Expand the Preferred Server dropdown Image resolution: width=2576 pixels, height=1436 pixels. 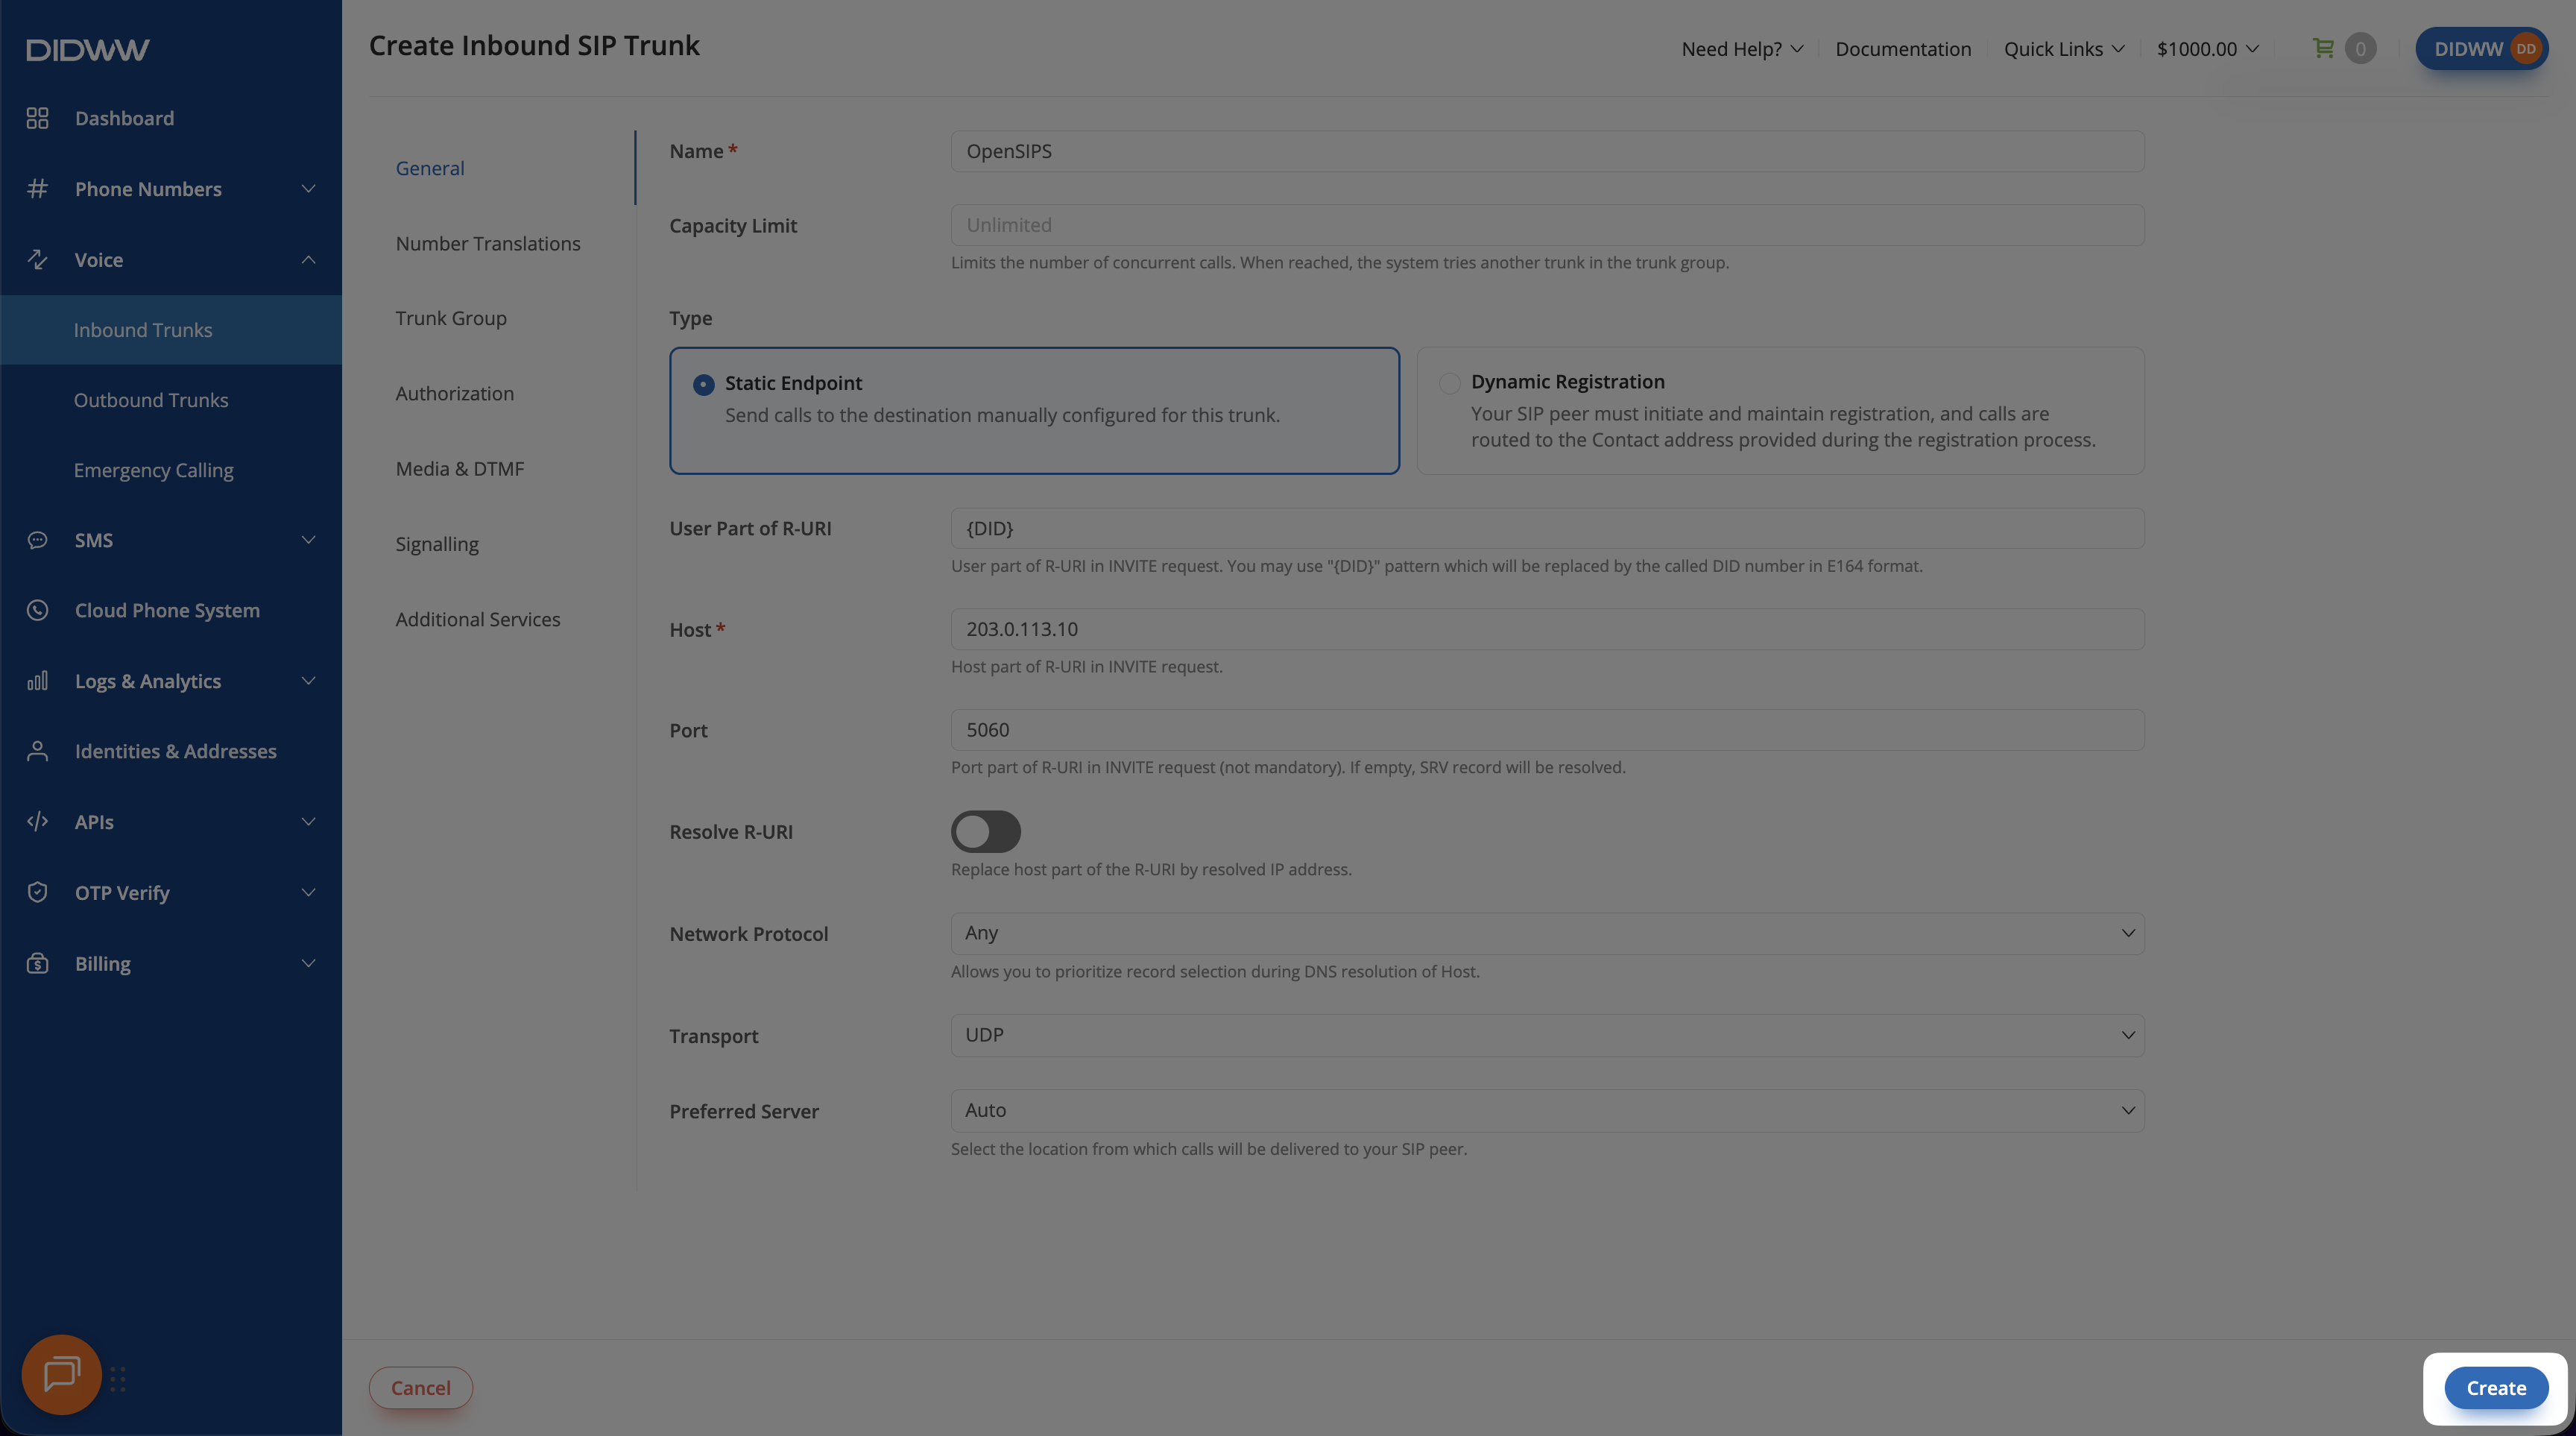coord(1547,1110)
